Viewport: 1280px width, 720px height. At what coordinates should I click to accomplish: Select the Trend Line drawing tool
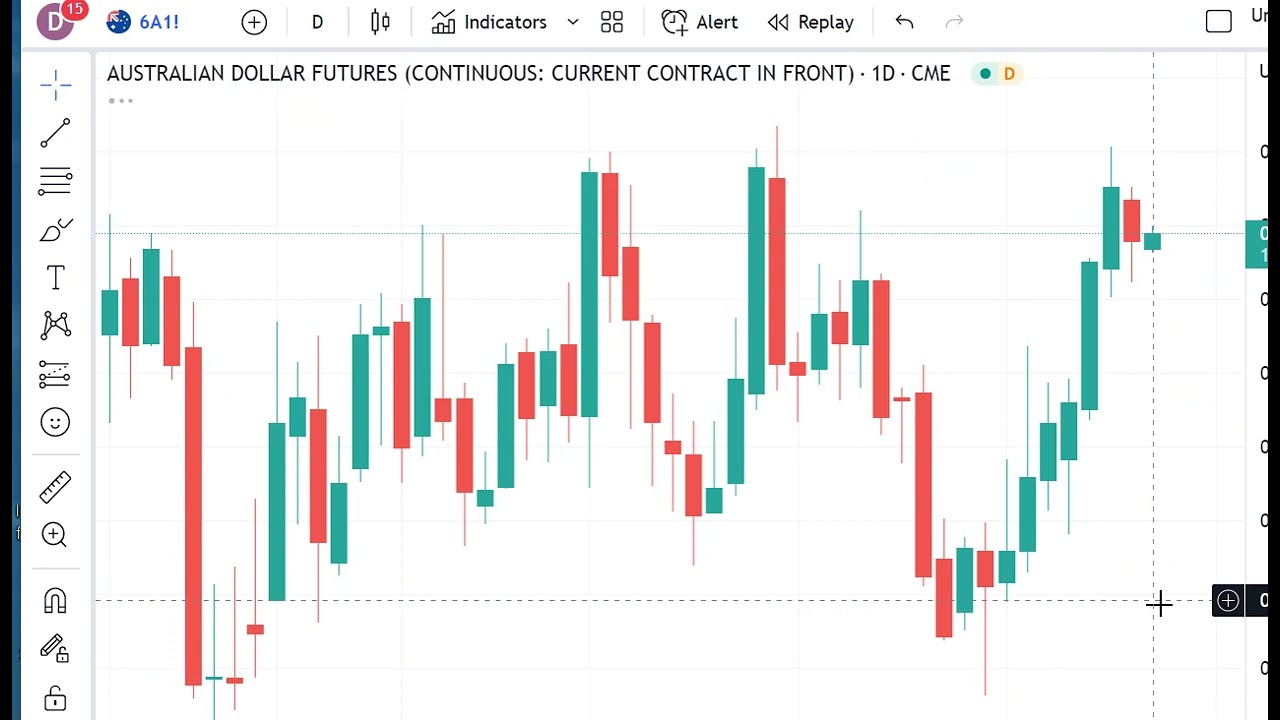pyautogui.click(x=55, y=133)
